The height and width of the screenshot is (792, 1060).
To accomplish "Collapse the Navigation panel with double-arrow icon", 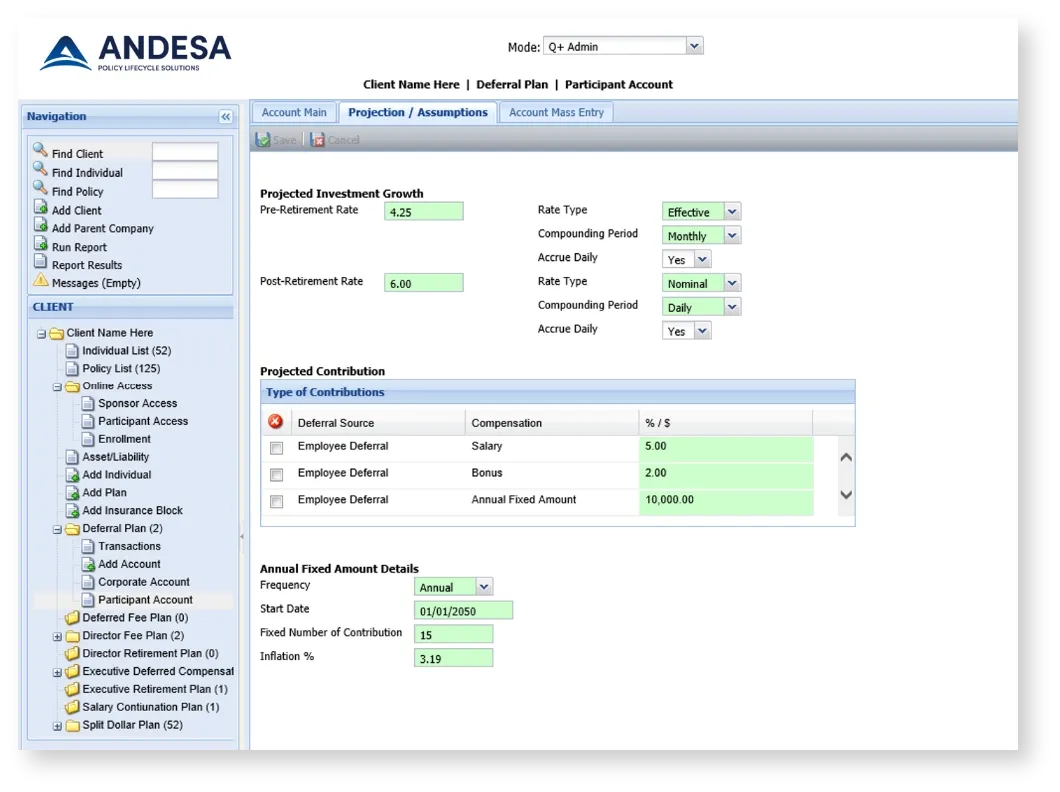I will [226, 117].
